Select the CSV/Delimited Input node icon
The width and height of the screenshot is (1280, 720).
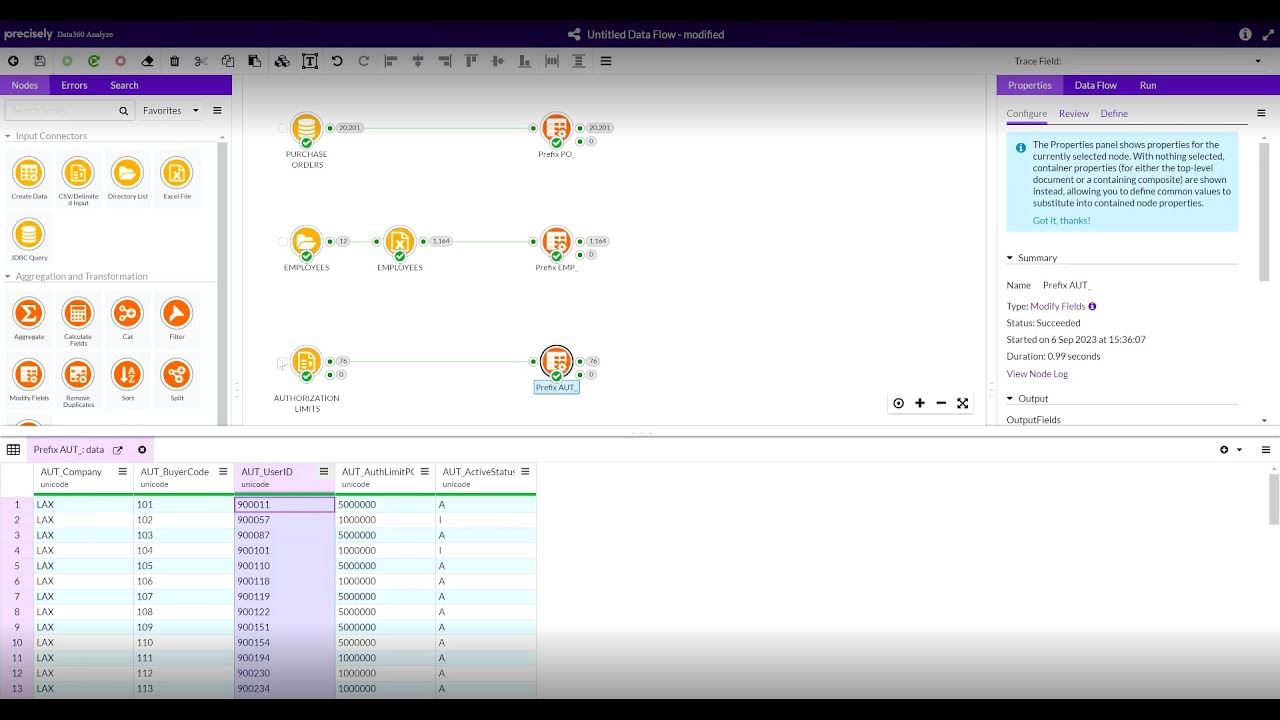(78, 173)
